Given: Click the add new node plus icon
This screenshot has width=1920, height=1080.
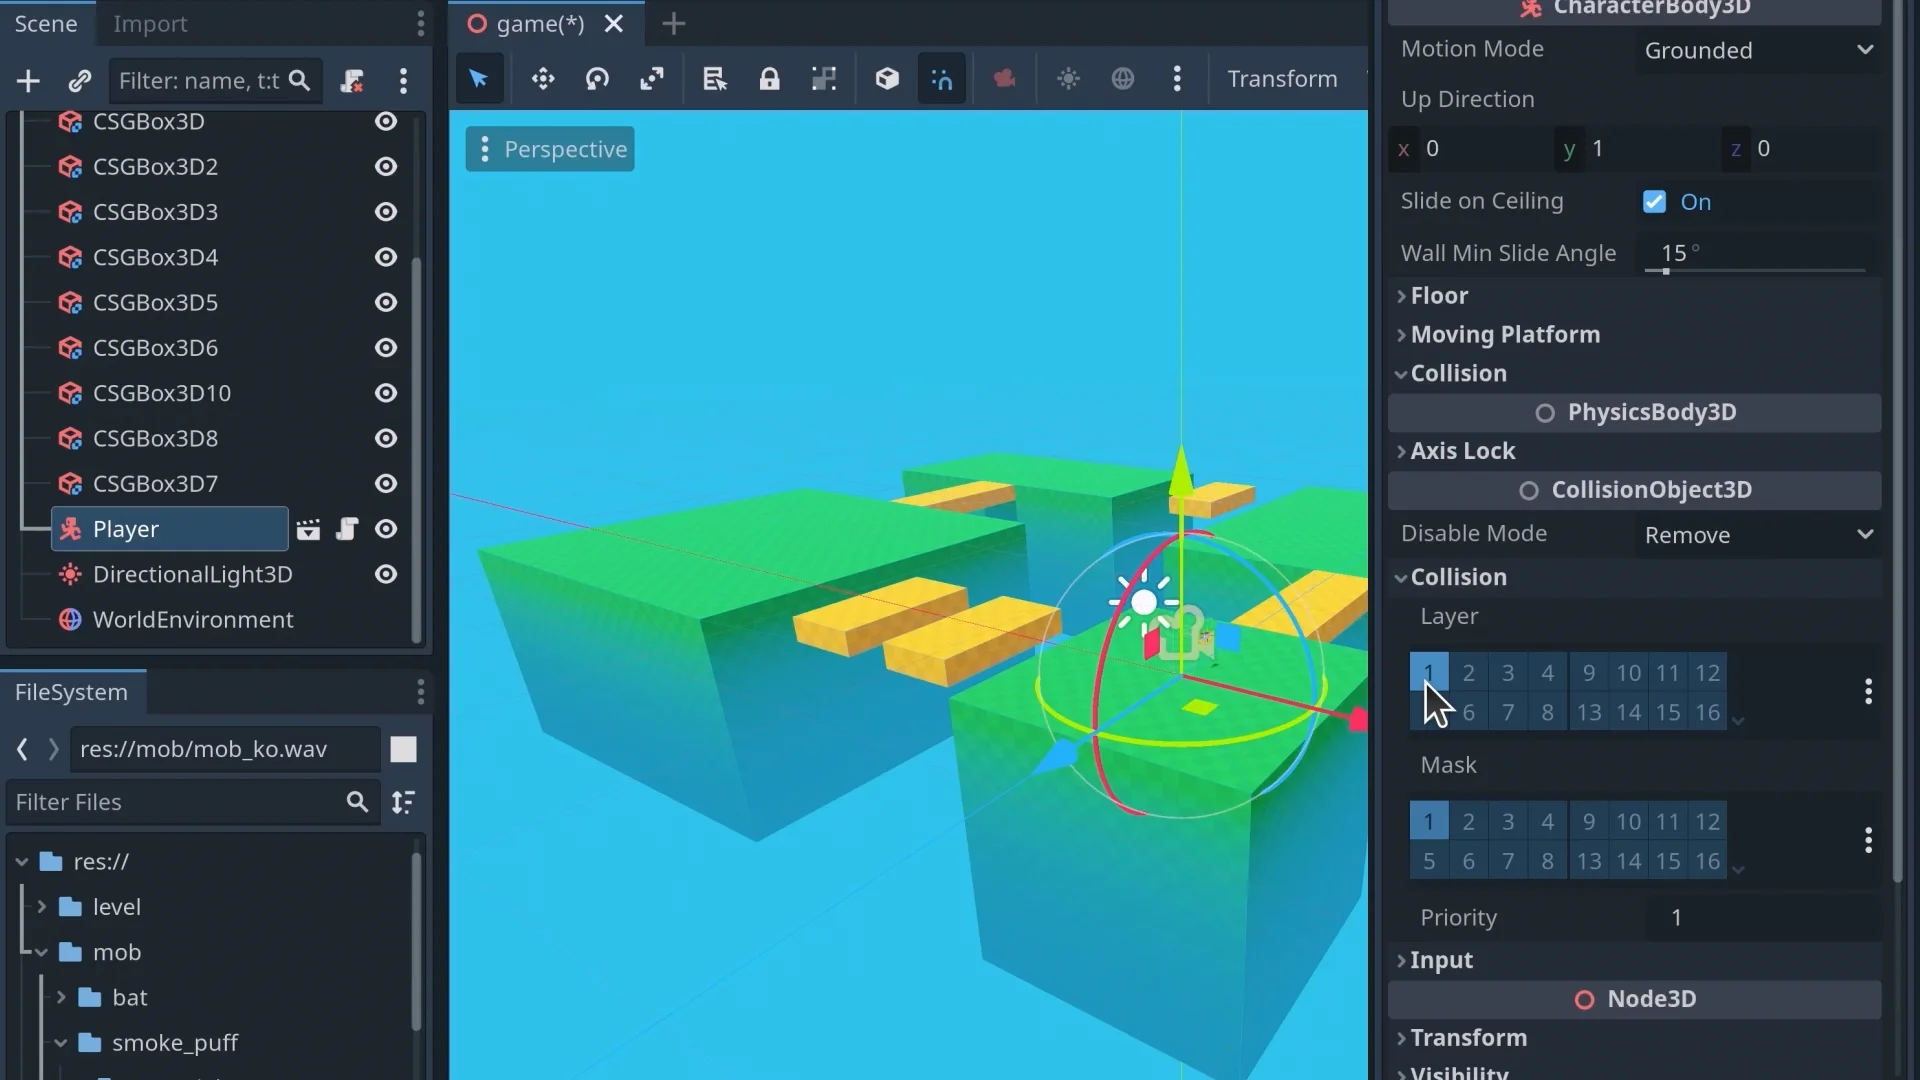Looking at the screenshot, I should coord(28,81).
